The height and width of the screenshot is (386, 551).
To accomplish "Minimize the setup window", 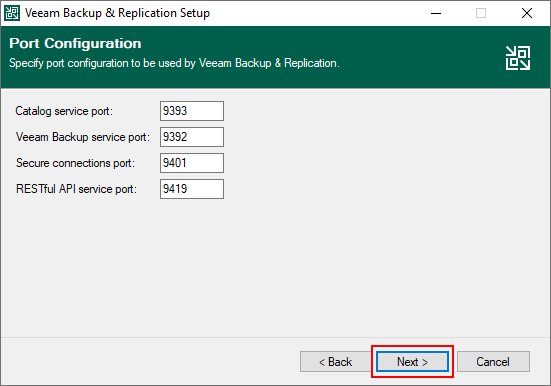I will [x=436, y=13].
